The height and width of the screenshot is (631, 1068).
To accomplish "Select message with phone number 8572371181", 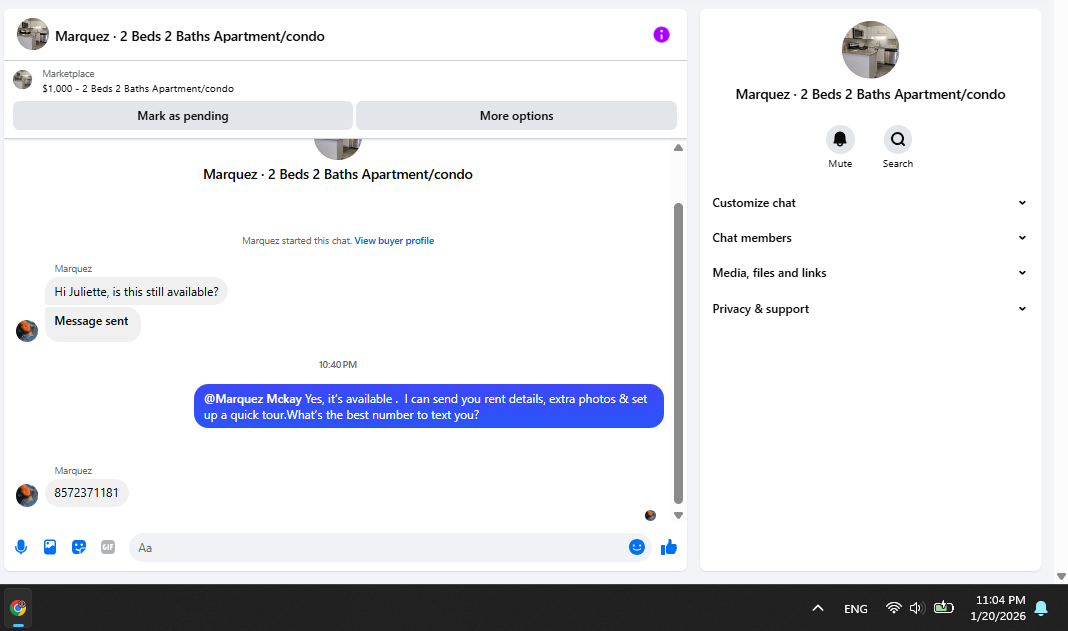I will point(87,493).
